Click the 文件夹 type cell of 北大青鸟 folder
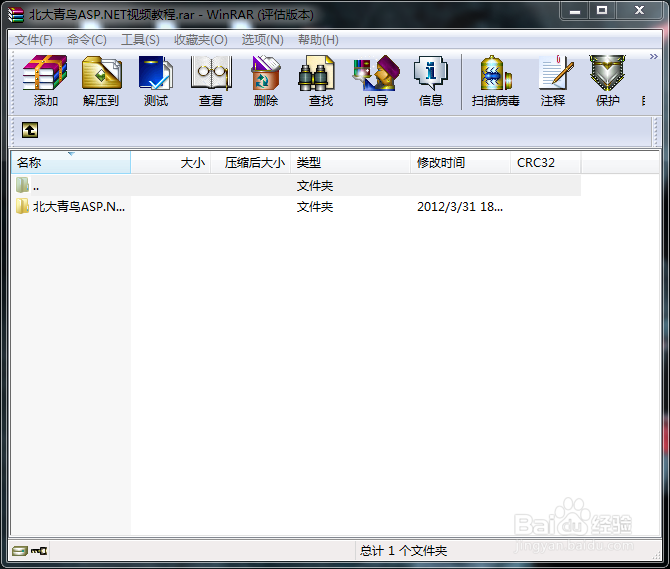 315,207
